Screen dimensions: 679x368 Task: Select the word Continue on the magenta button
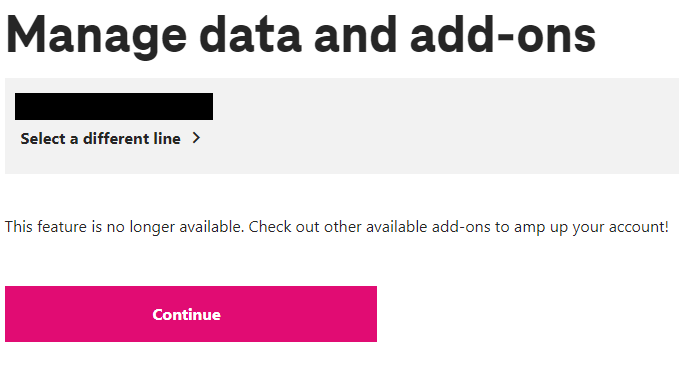tap(187, 314)
